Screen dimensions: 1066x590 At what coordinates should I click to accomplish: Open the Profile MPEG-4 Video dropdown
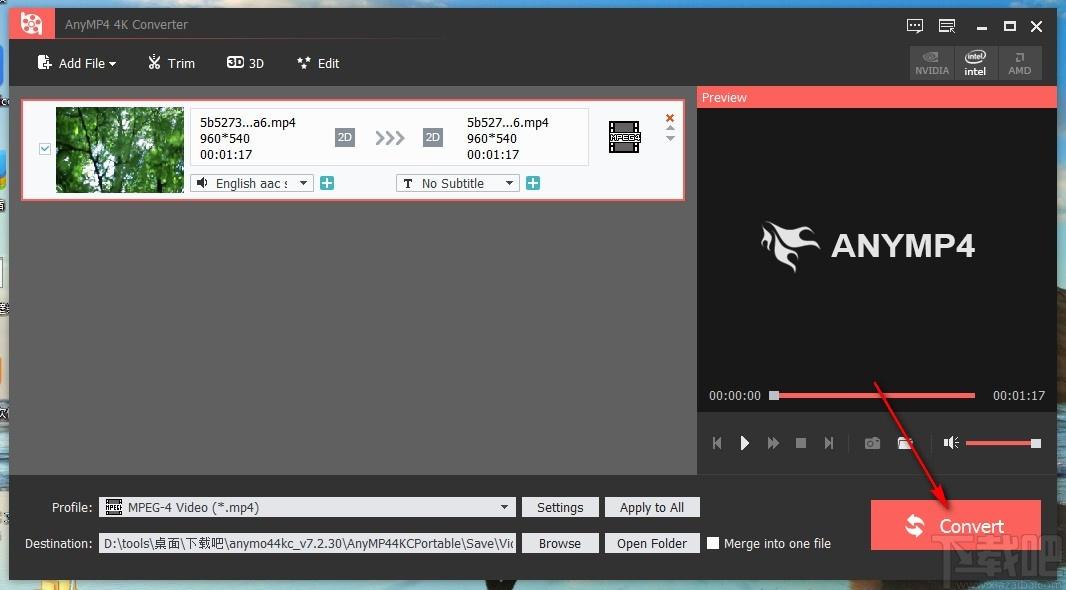coord(307,507)
